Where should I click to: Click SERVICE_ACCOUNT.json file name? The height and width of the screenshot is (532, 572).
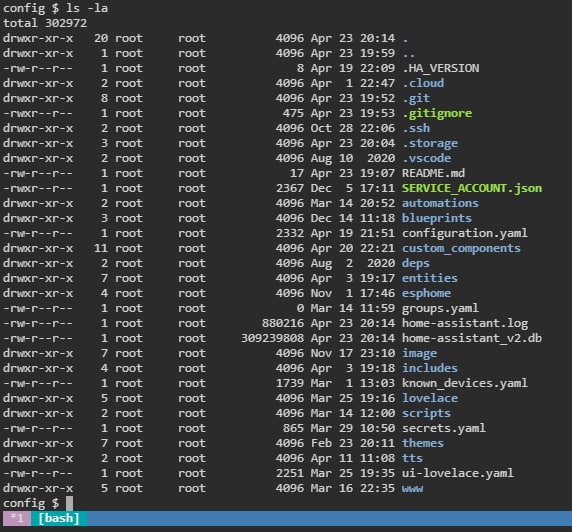coord(472,188)
